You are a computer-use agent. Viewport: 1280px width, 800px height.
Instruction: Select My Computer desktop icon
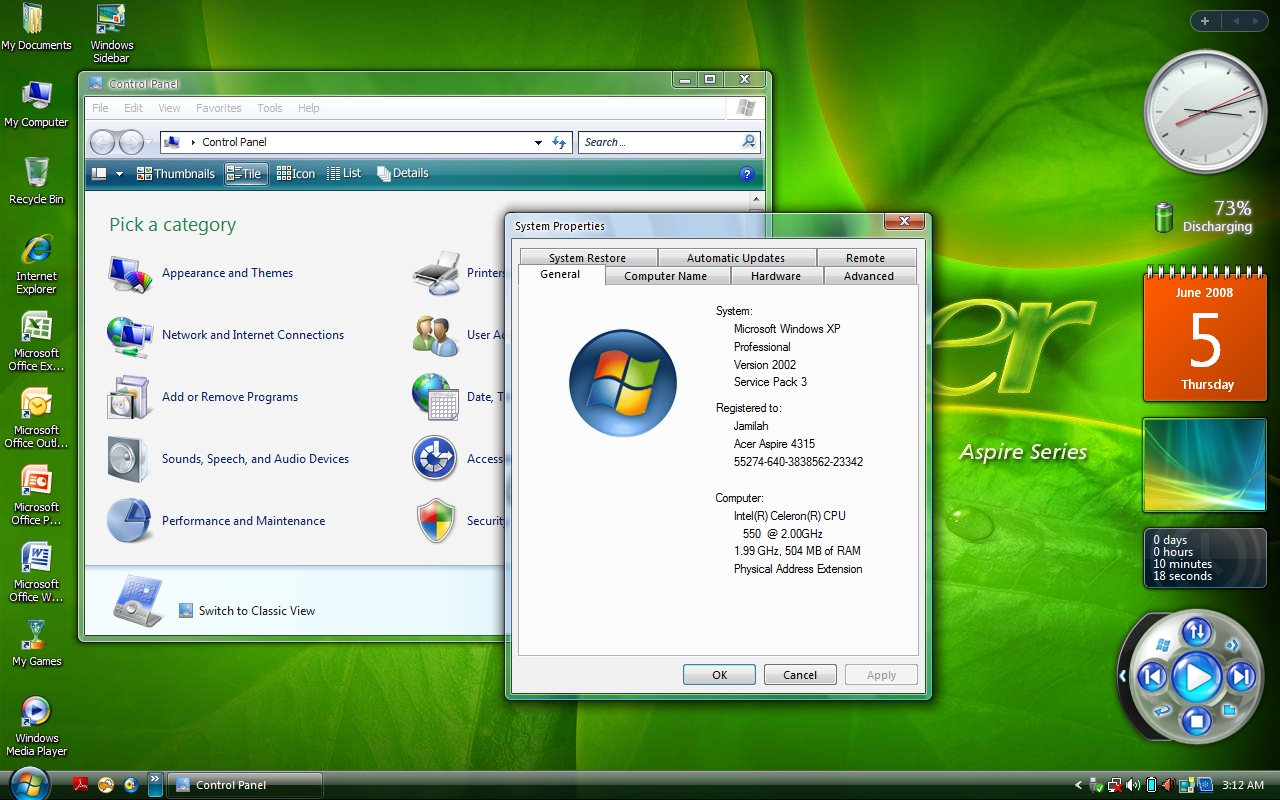[x=36, y=104]
